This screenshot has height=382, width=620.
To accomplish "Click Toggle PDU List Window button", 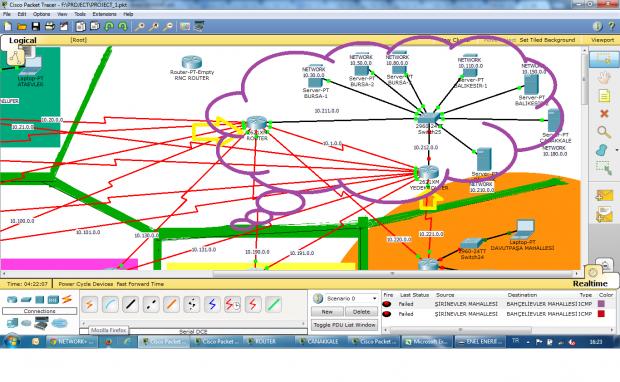I will click(x=344, y=325).
